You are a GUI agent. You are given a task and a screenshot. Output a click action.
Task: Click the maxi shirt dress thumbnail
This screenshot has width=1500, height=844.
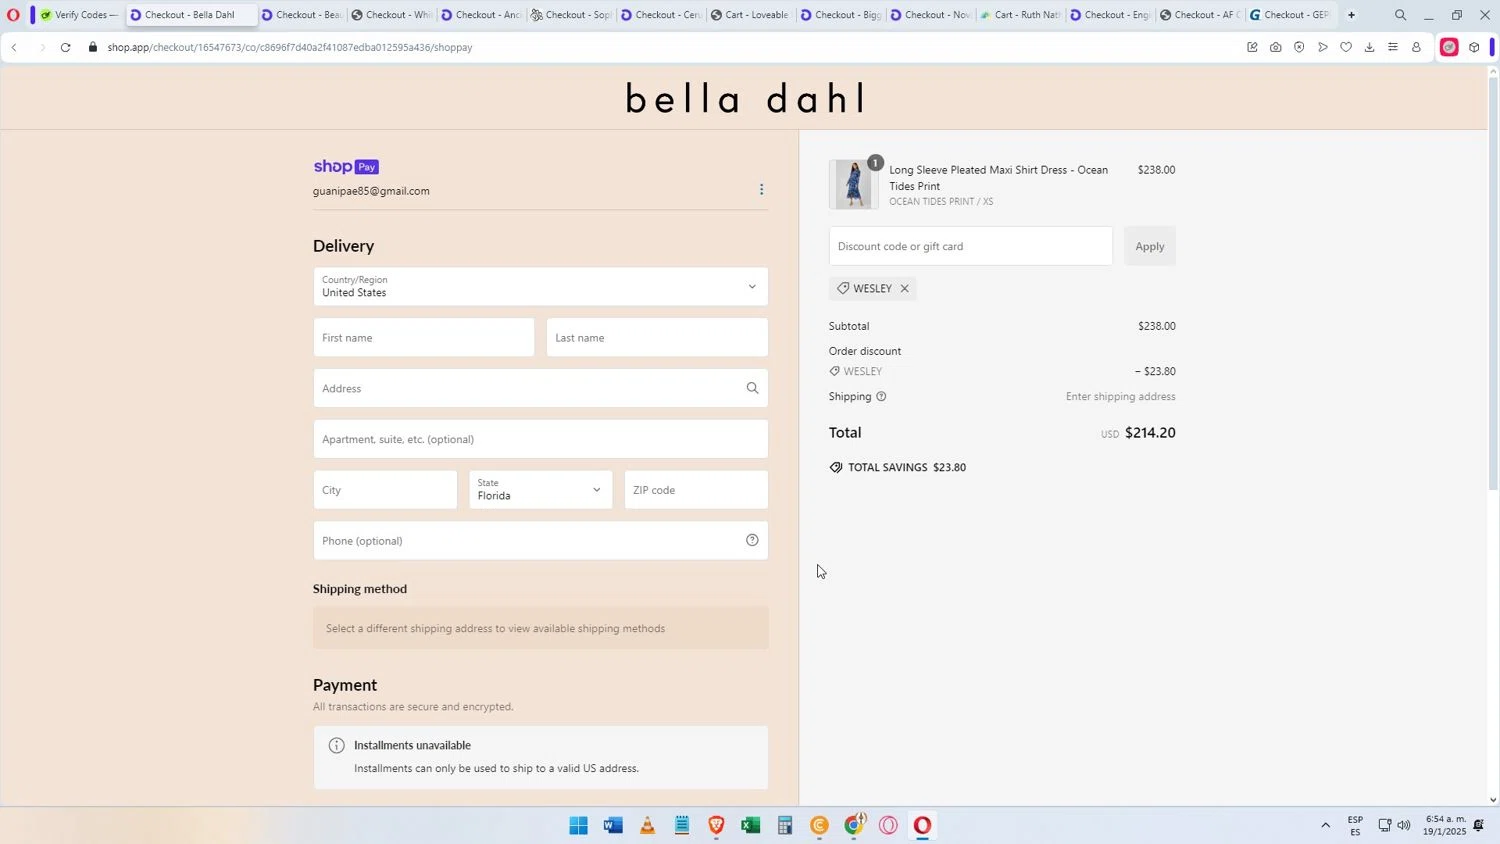[853, 184]
